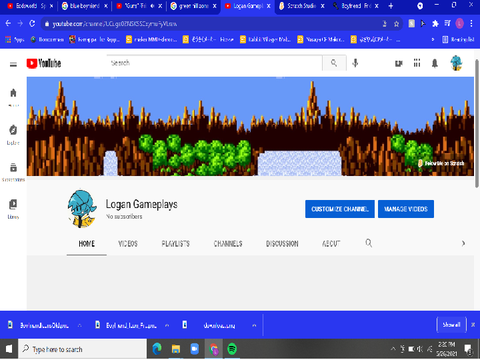Click the Chrome icon in the taskbar

coord(213,349)
